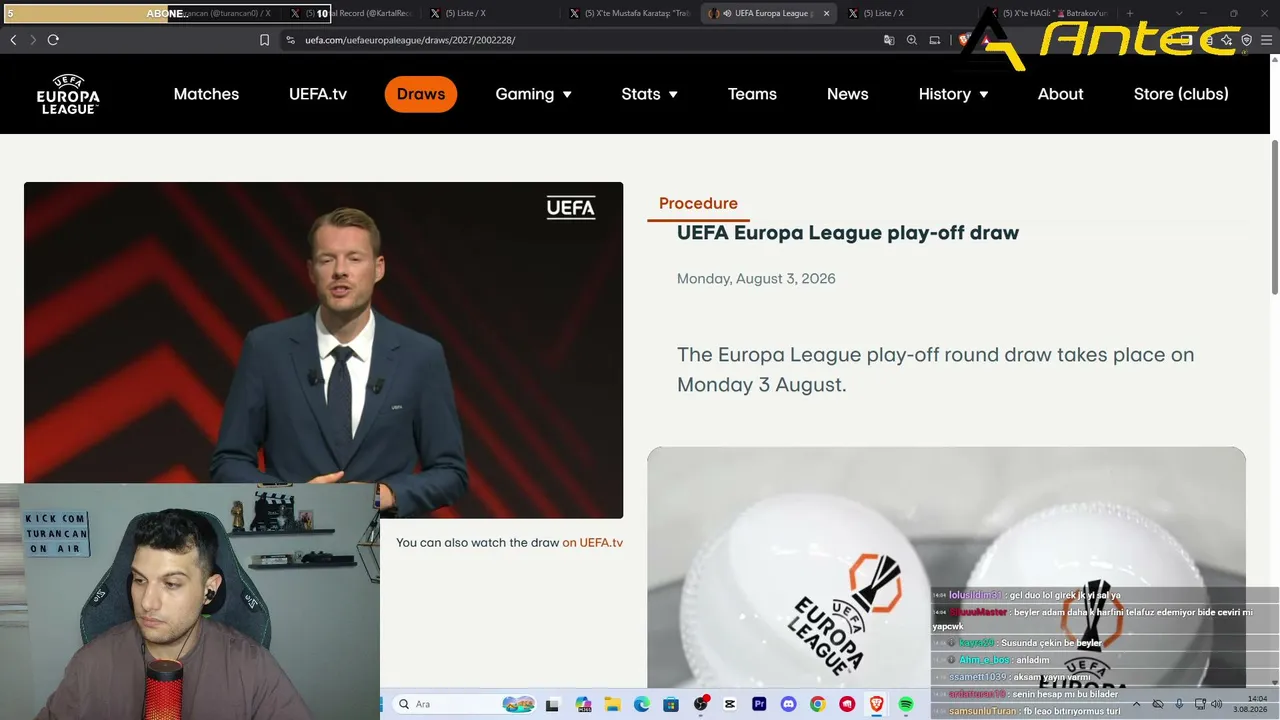
Task: Expand the History dropdown
Action: tap(954, 94)
